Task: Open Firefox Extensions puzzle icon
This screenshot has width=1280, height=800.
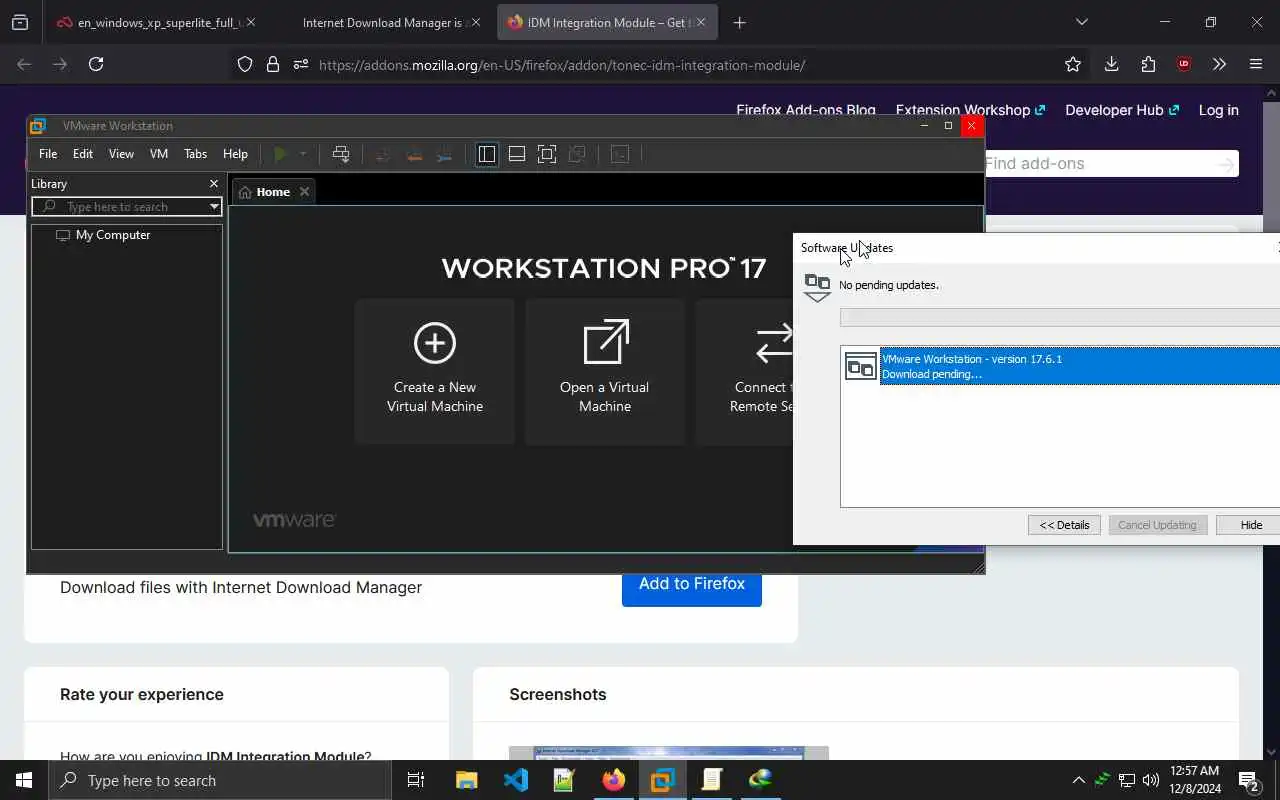Action: (x=1148, y=64)
